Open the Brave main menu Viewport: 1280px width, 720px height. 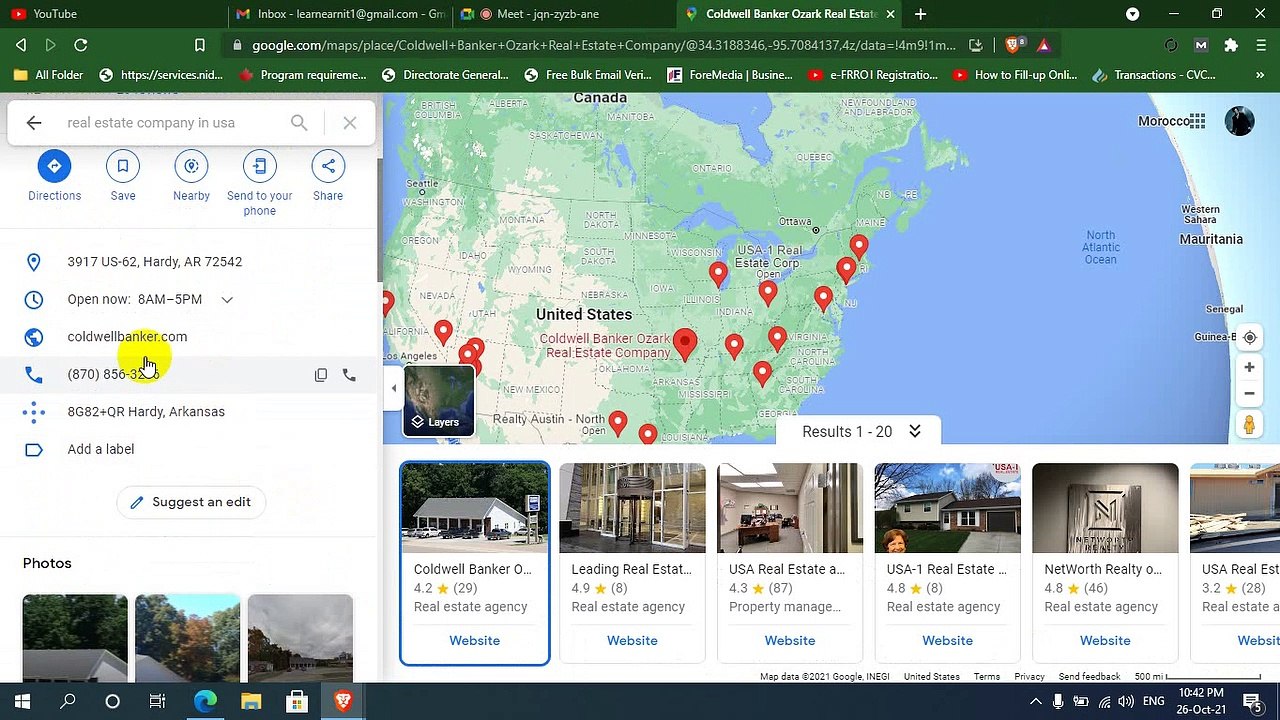pyautogui.click(x=1261, y=45)
